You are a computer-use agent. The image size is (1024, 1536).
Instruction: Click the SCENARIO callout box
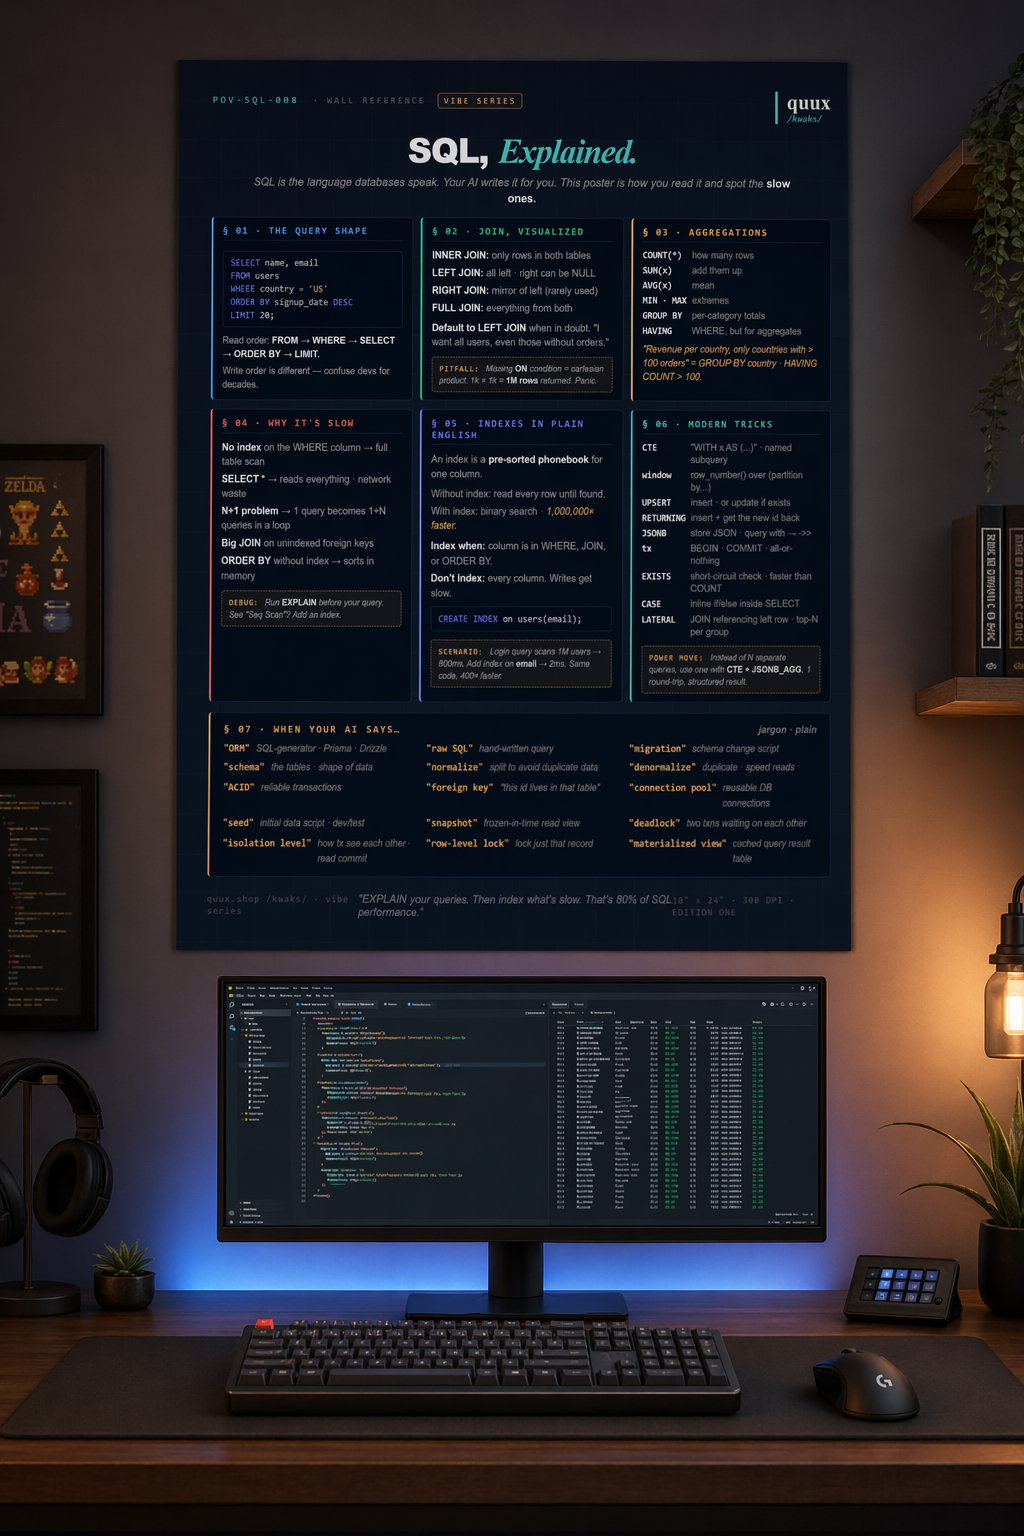coord(521,663)
